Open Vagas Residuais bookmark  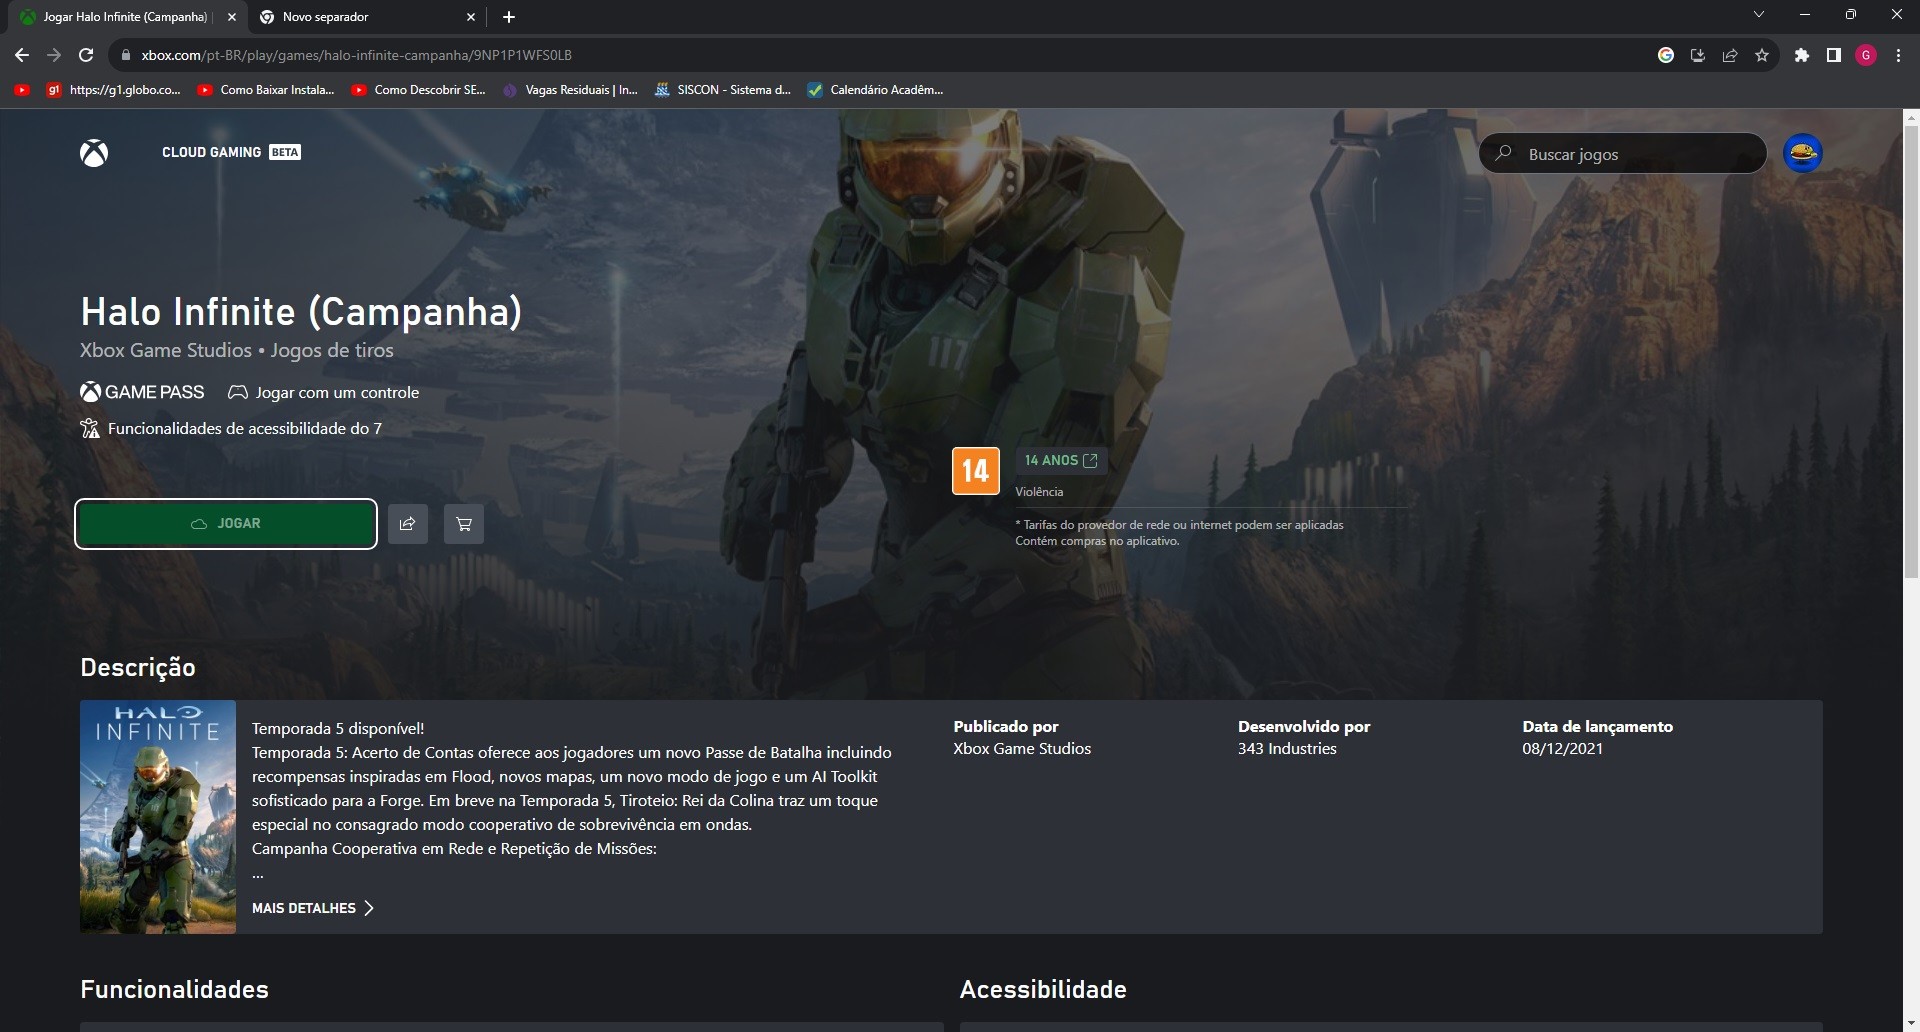[571, 90]
